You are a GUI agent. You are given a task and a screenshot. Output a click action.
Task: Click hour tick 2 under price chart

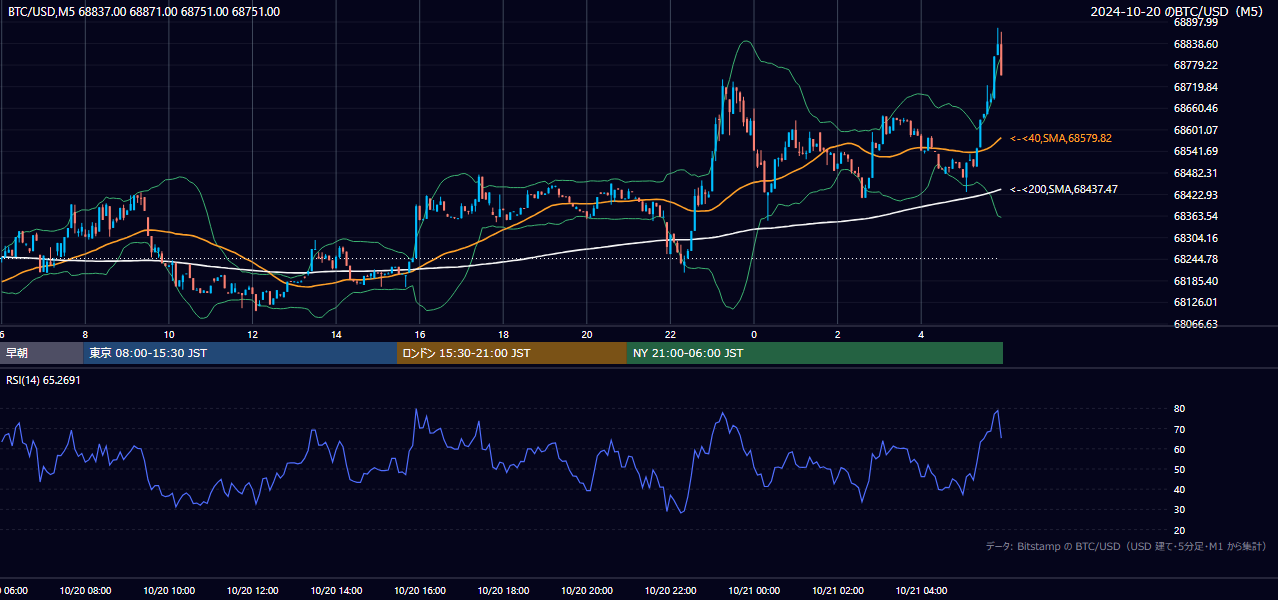click(x=838, y=334)
